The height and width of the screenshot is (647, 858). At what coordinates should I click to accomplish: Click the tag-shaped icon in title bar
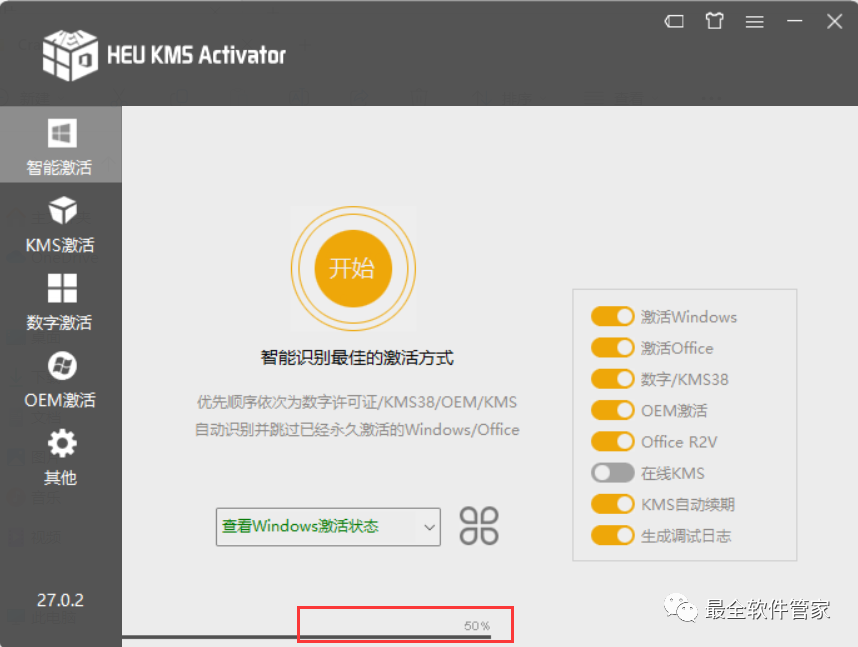click(674, 21)
